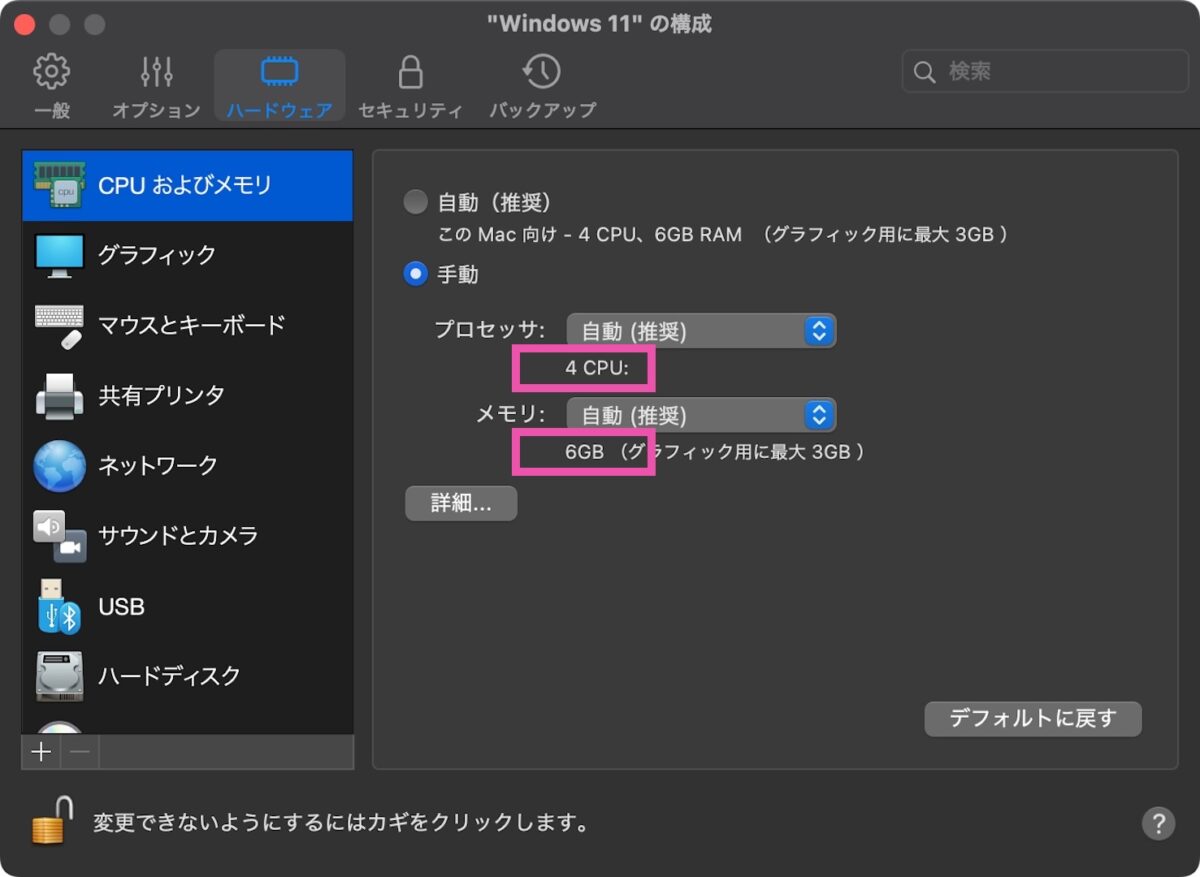Select the 自動（推奨） option
1200x877 pixels.
tap(414, 201)
